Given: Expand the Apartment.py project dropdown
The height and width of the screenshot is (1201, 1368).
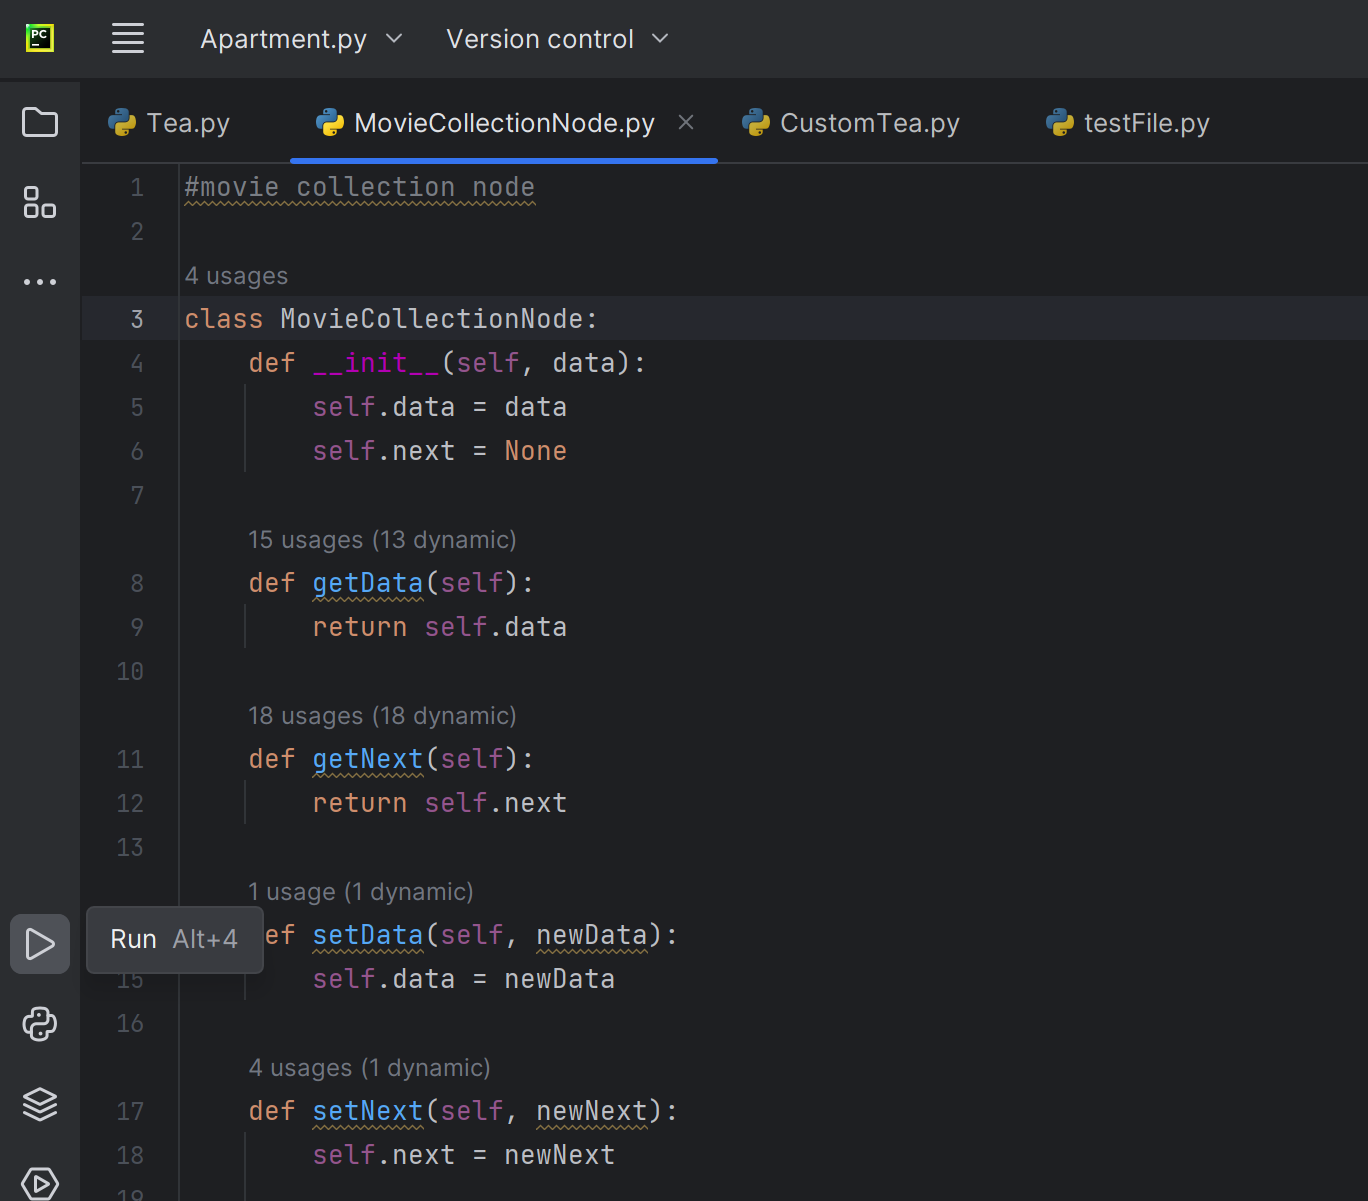Looking at the screenshot, I should [301, 39].
